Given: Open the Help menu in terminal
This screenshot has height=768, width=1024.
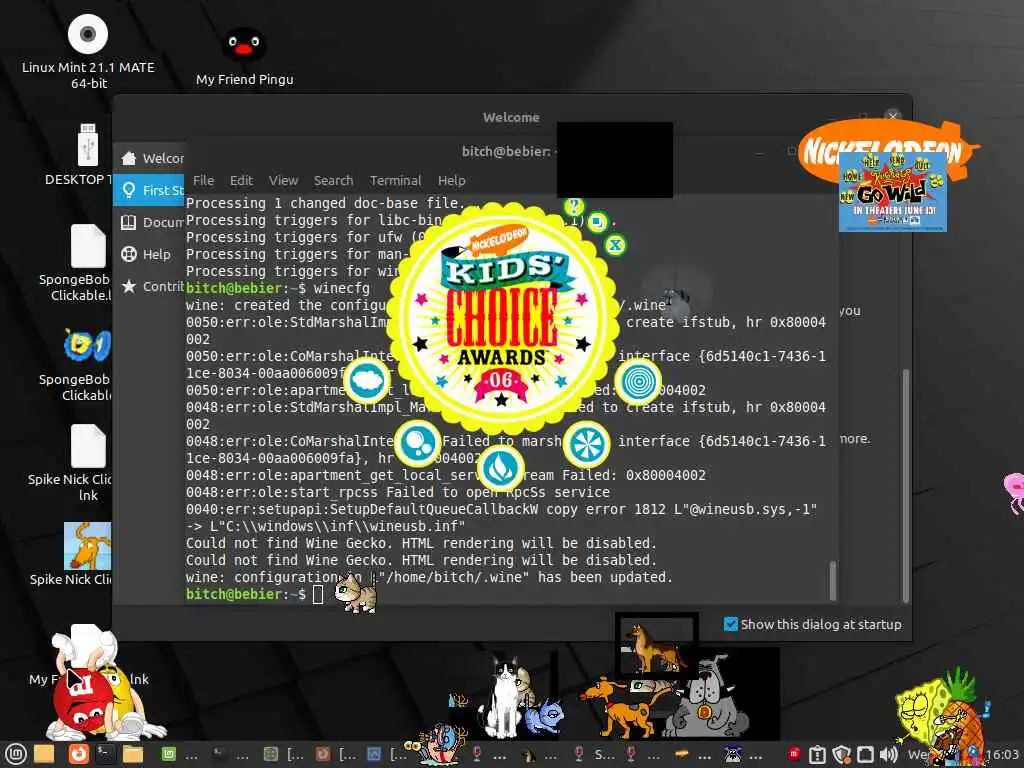Looking at the screenshot, I should coord(451,180).
